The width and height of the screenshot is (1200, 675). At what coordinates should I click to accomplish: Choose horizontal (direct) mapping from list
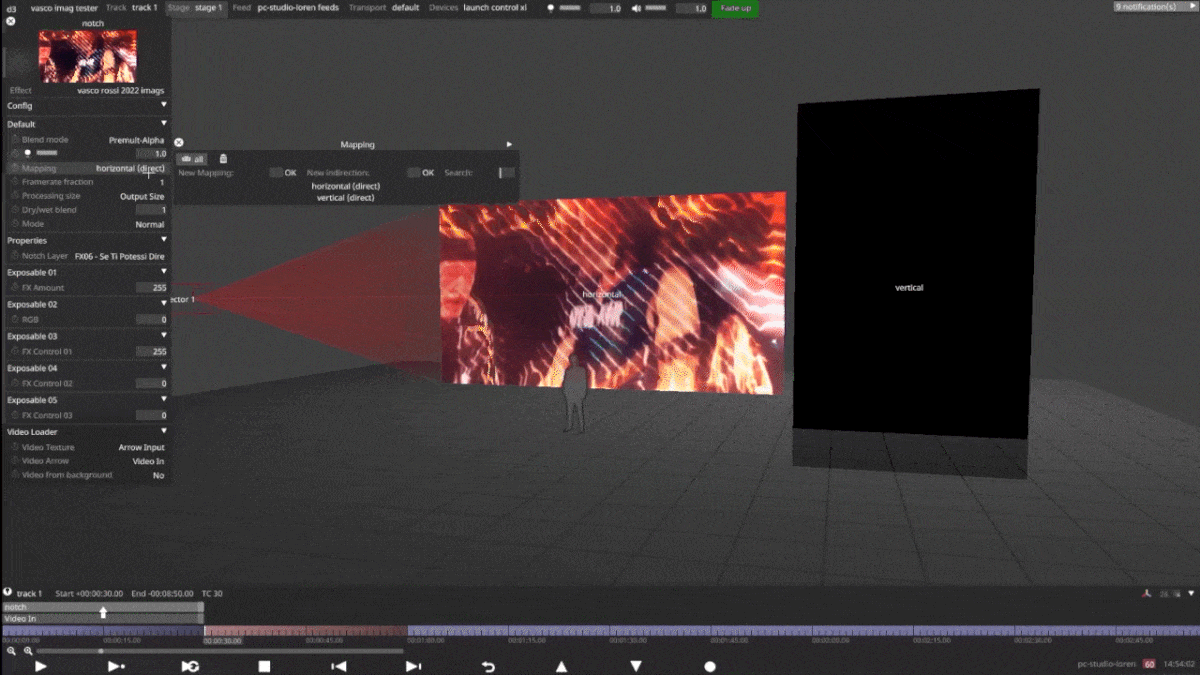point(345,186)
